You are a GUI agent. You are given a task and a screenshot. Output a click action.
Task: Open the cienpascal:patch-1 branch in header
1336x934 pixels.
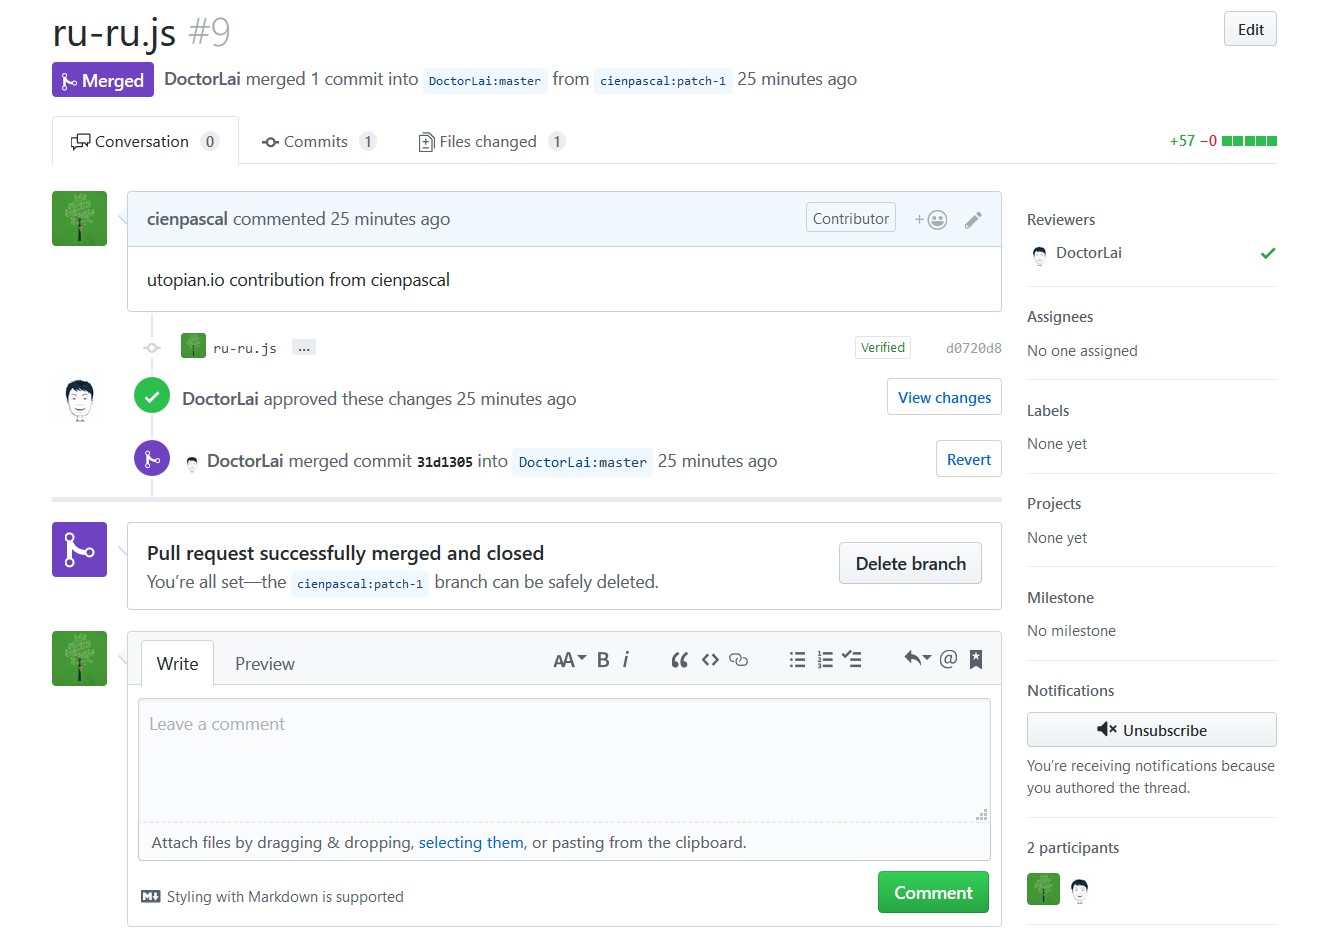click(x=663, y=81)
